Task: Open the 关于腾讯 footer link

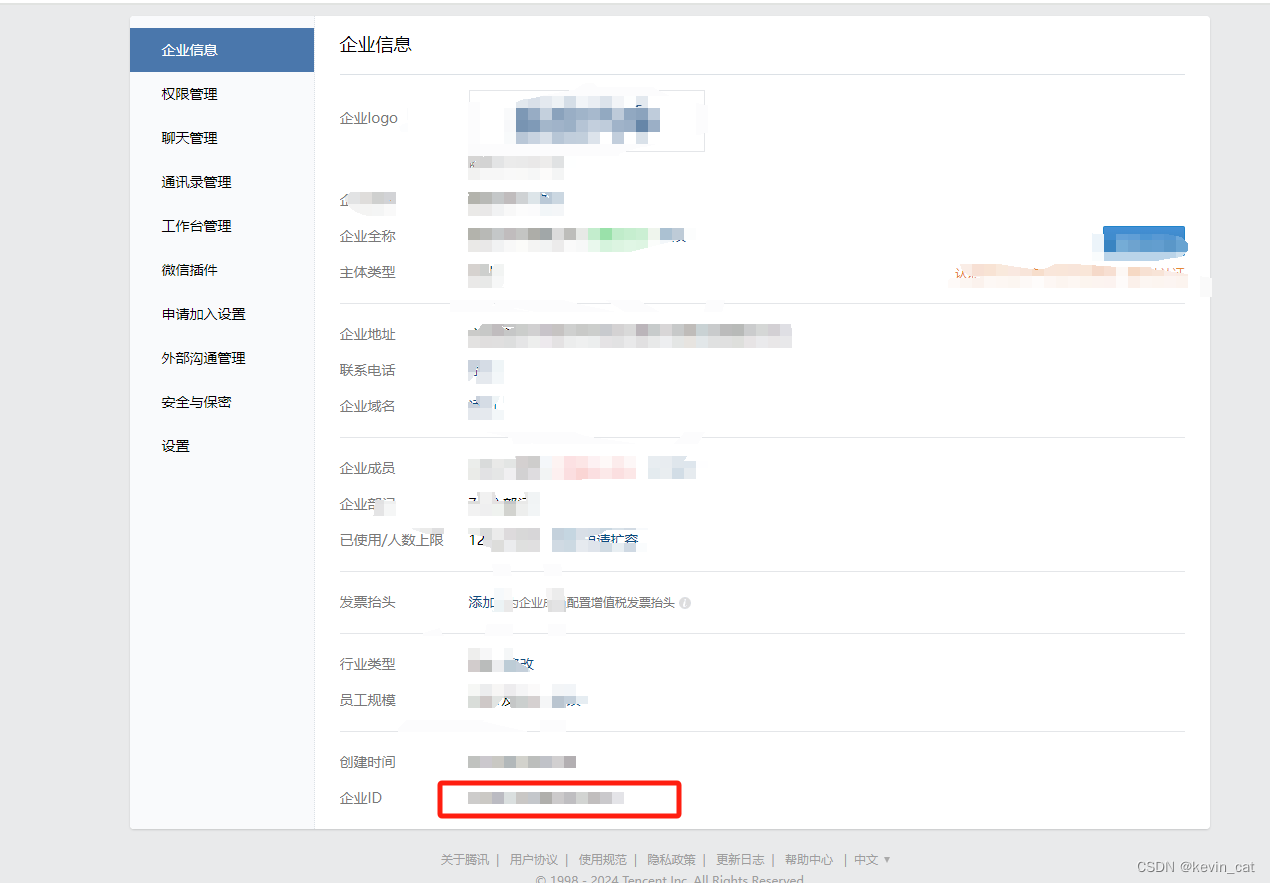Action: [465, 859]
